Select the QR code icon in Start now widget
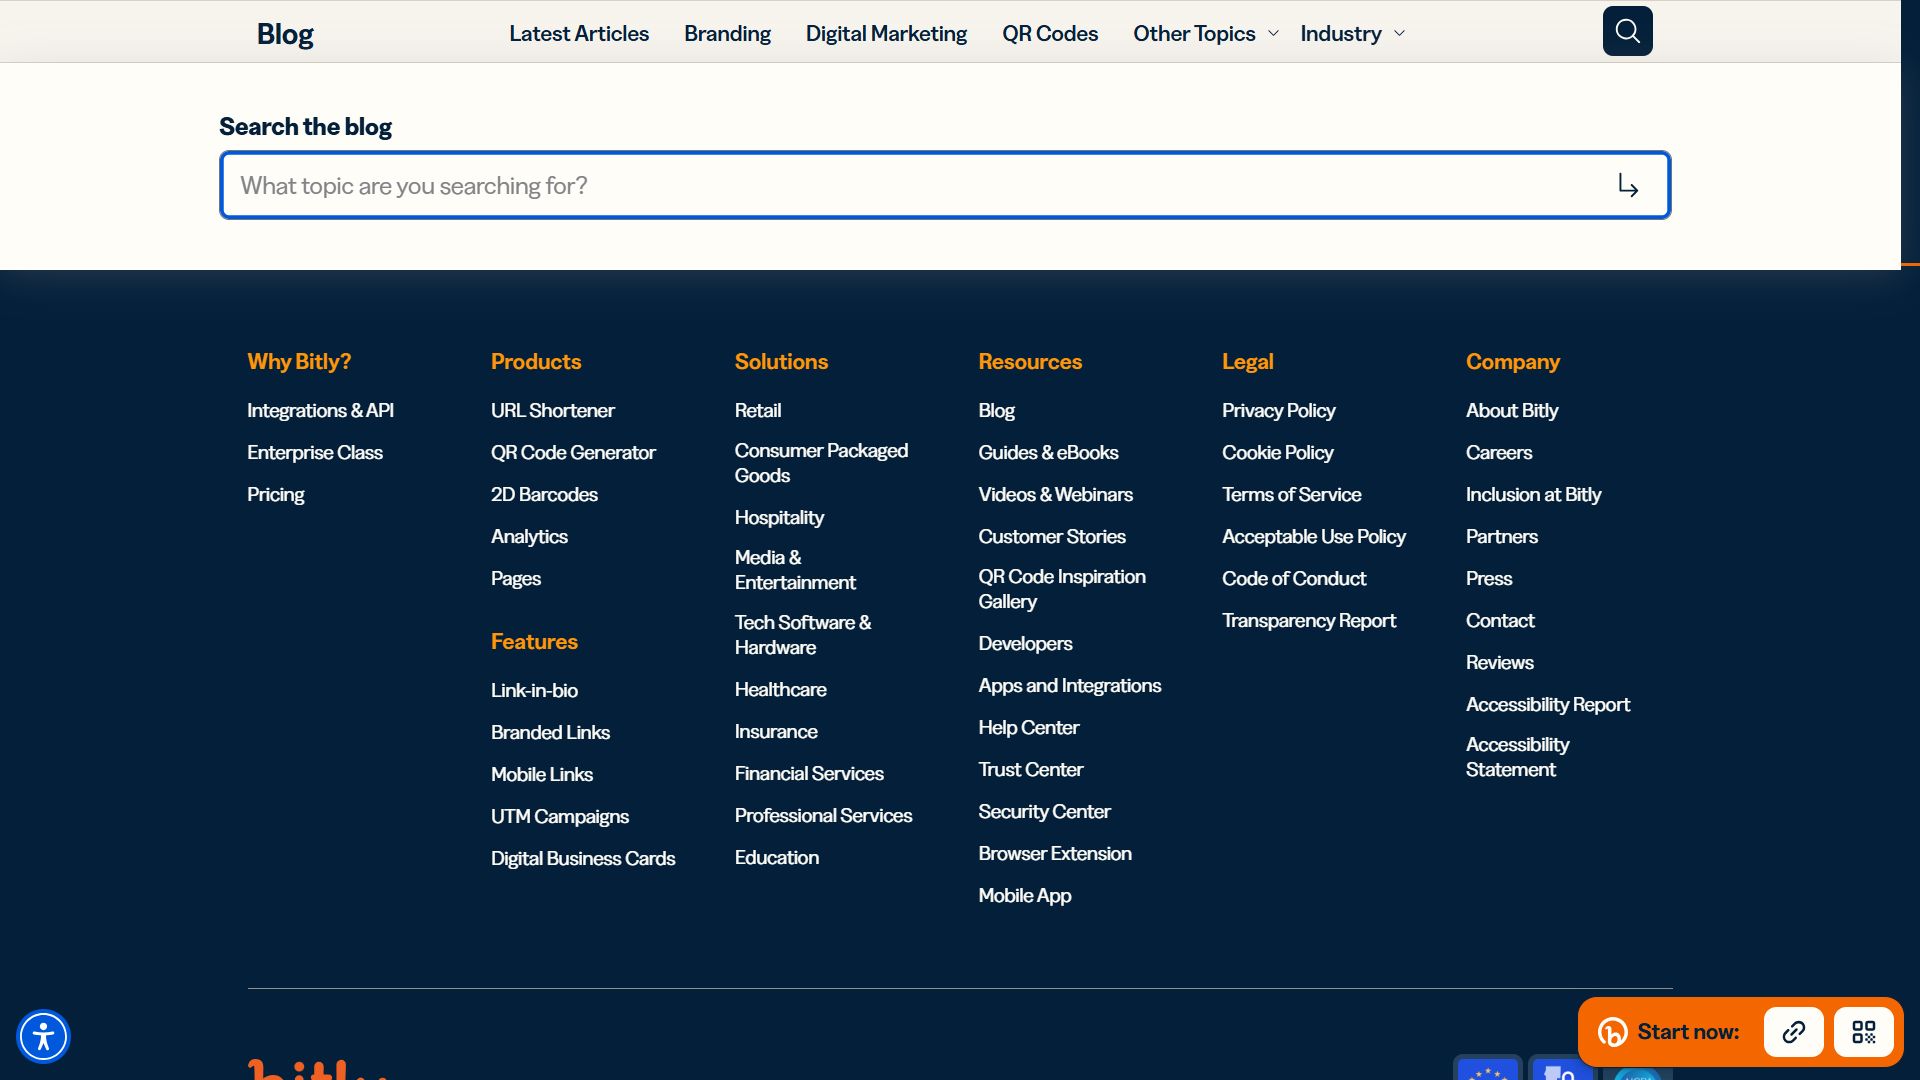The image size is (1920, 1080). pyautogui.click(x=1864, y=1032)
